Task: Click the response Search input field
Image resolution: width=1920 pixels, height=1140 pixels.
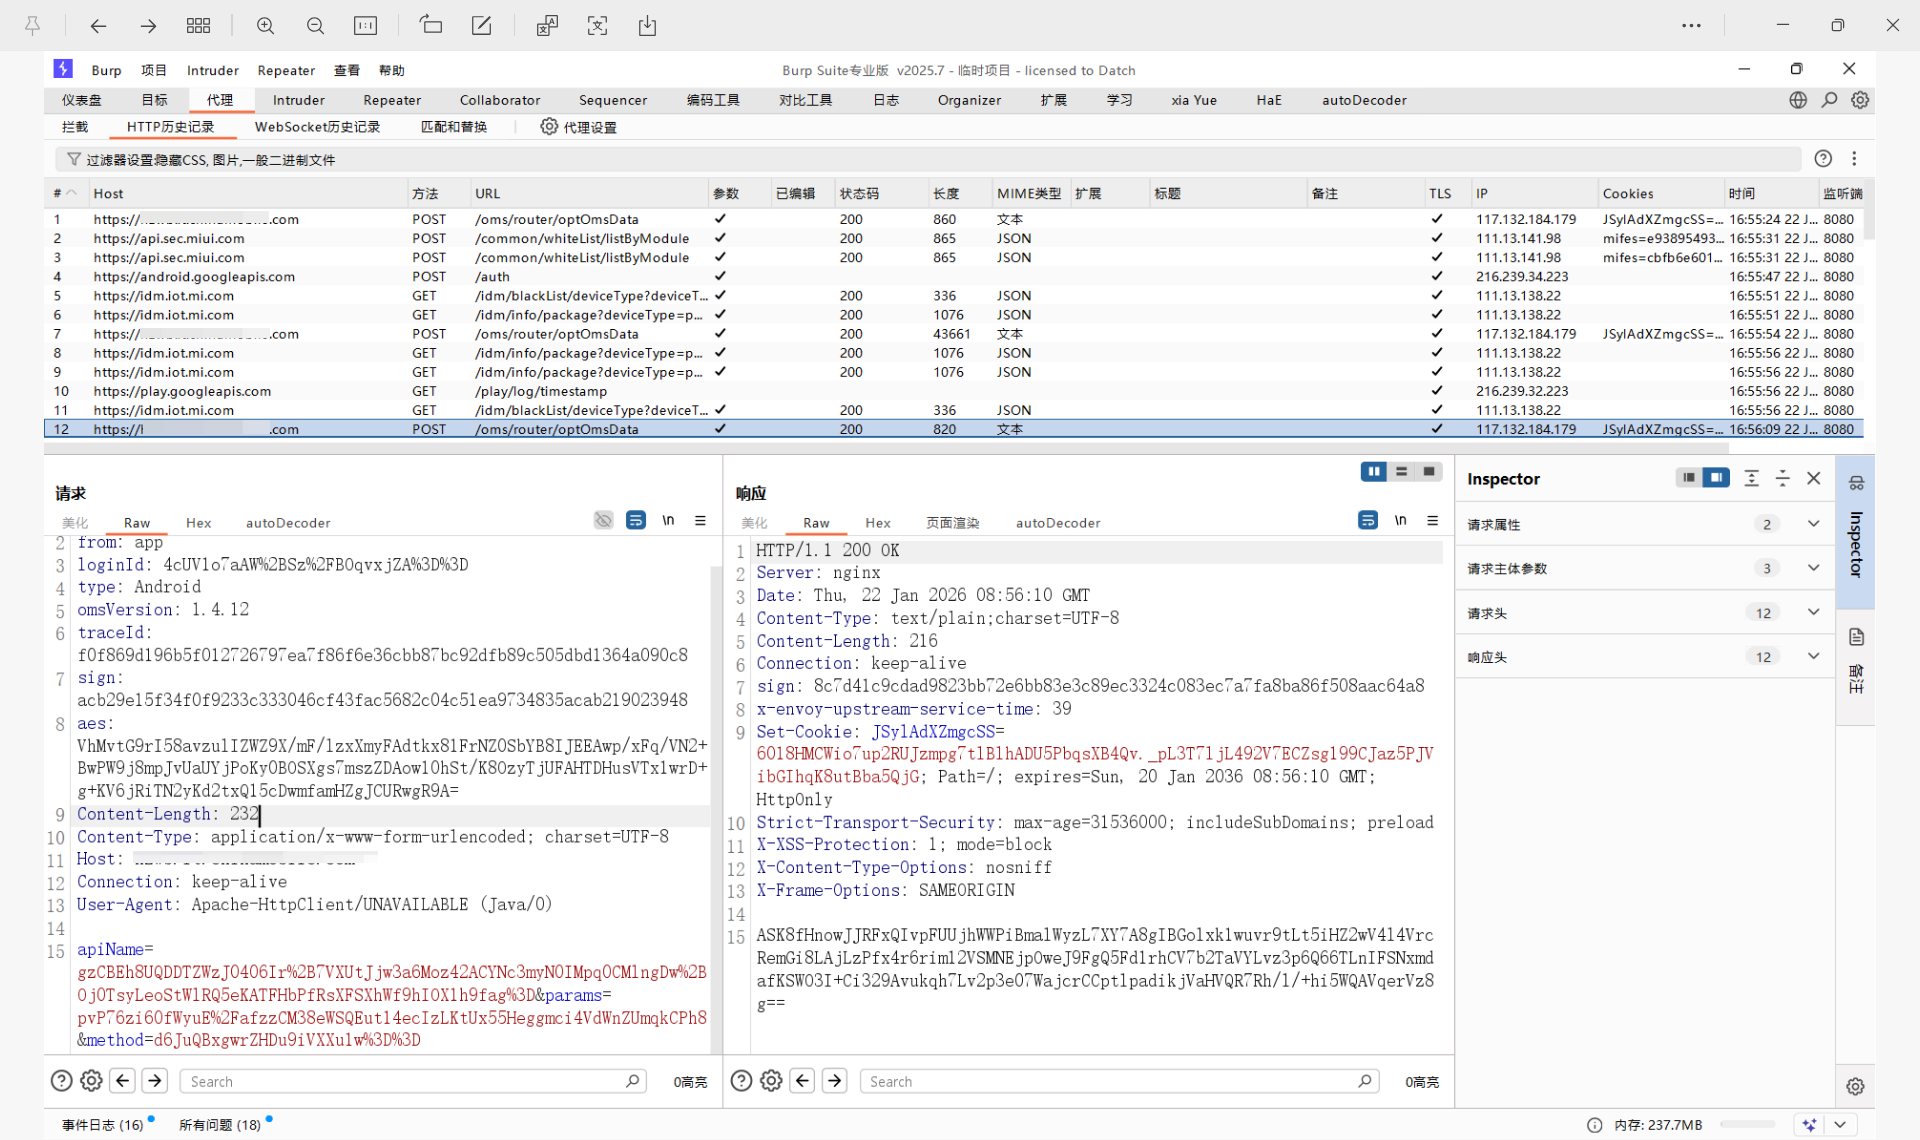Action: pyautogui.click(x=1110, y=1081)
